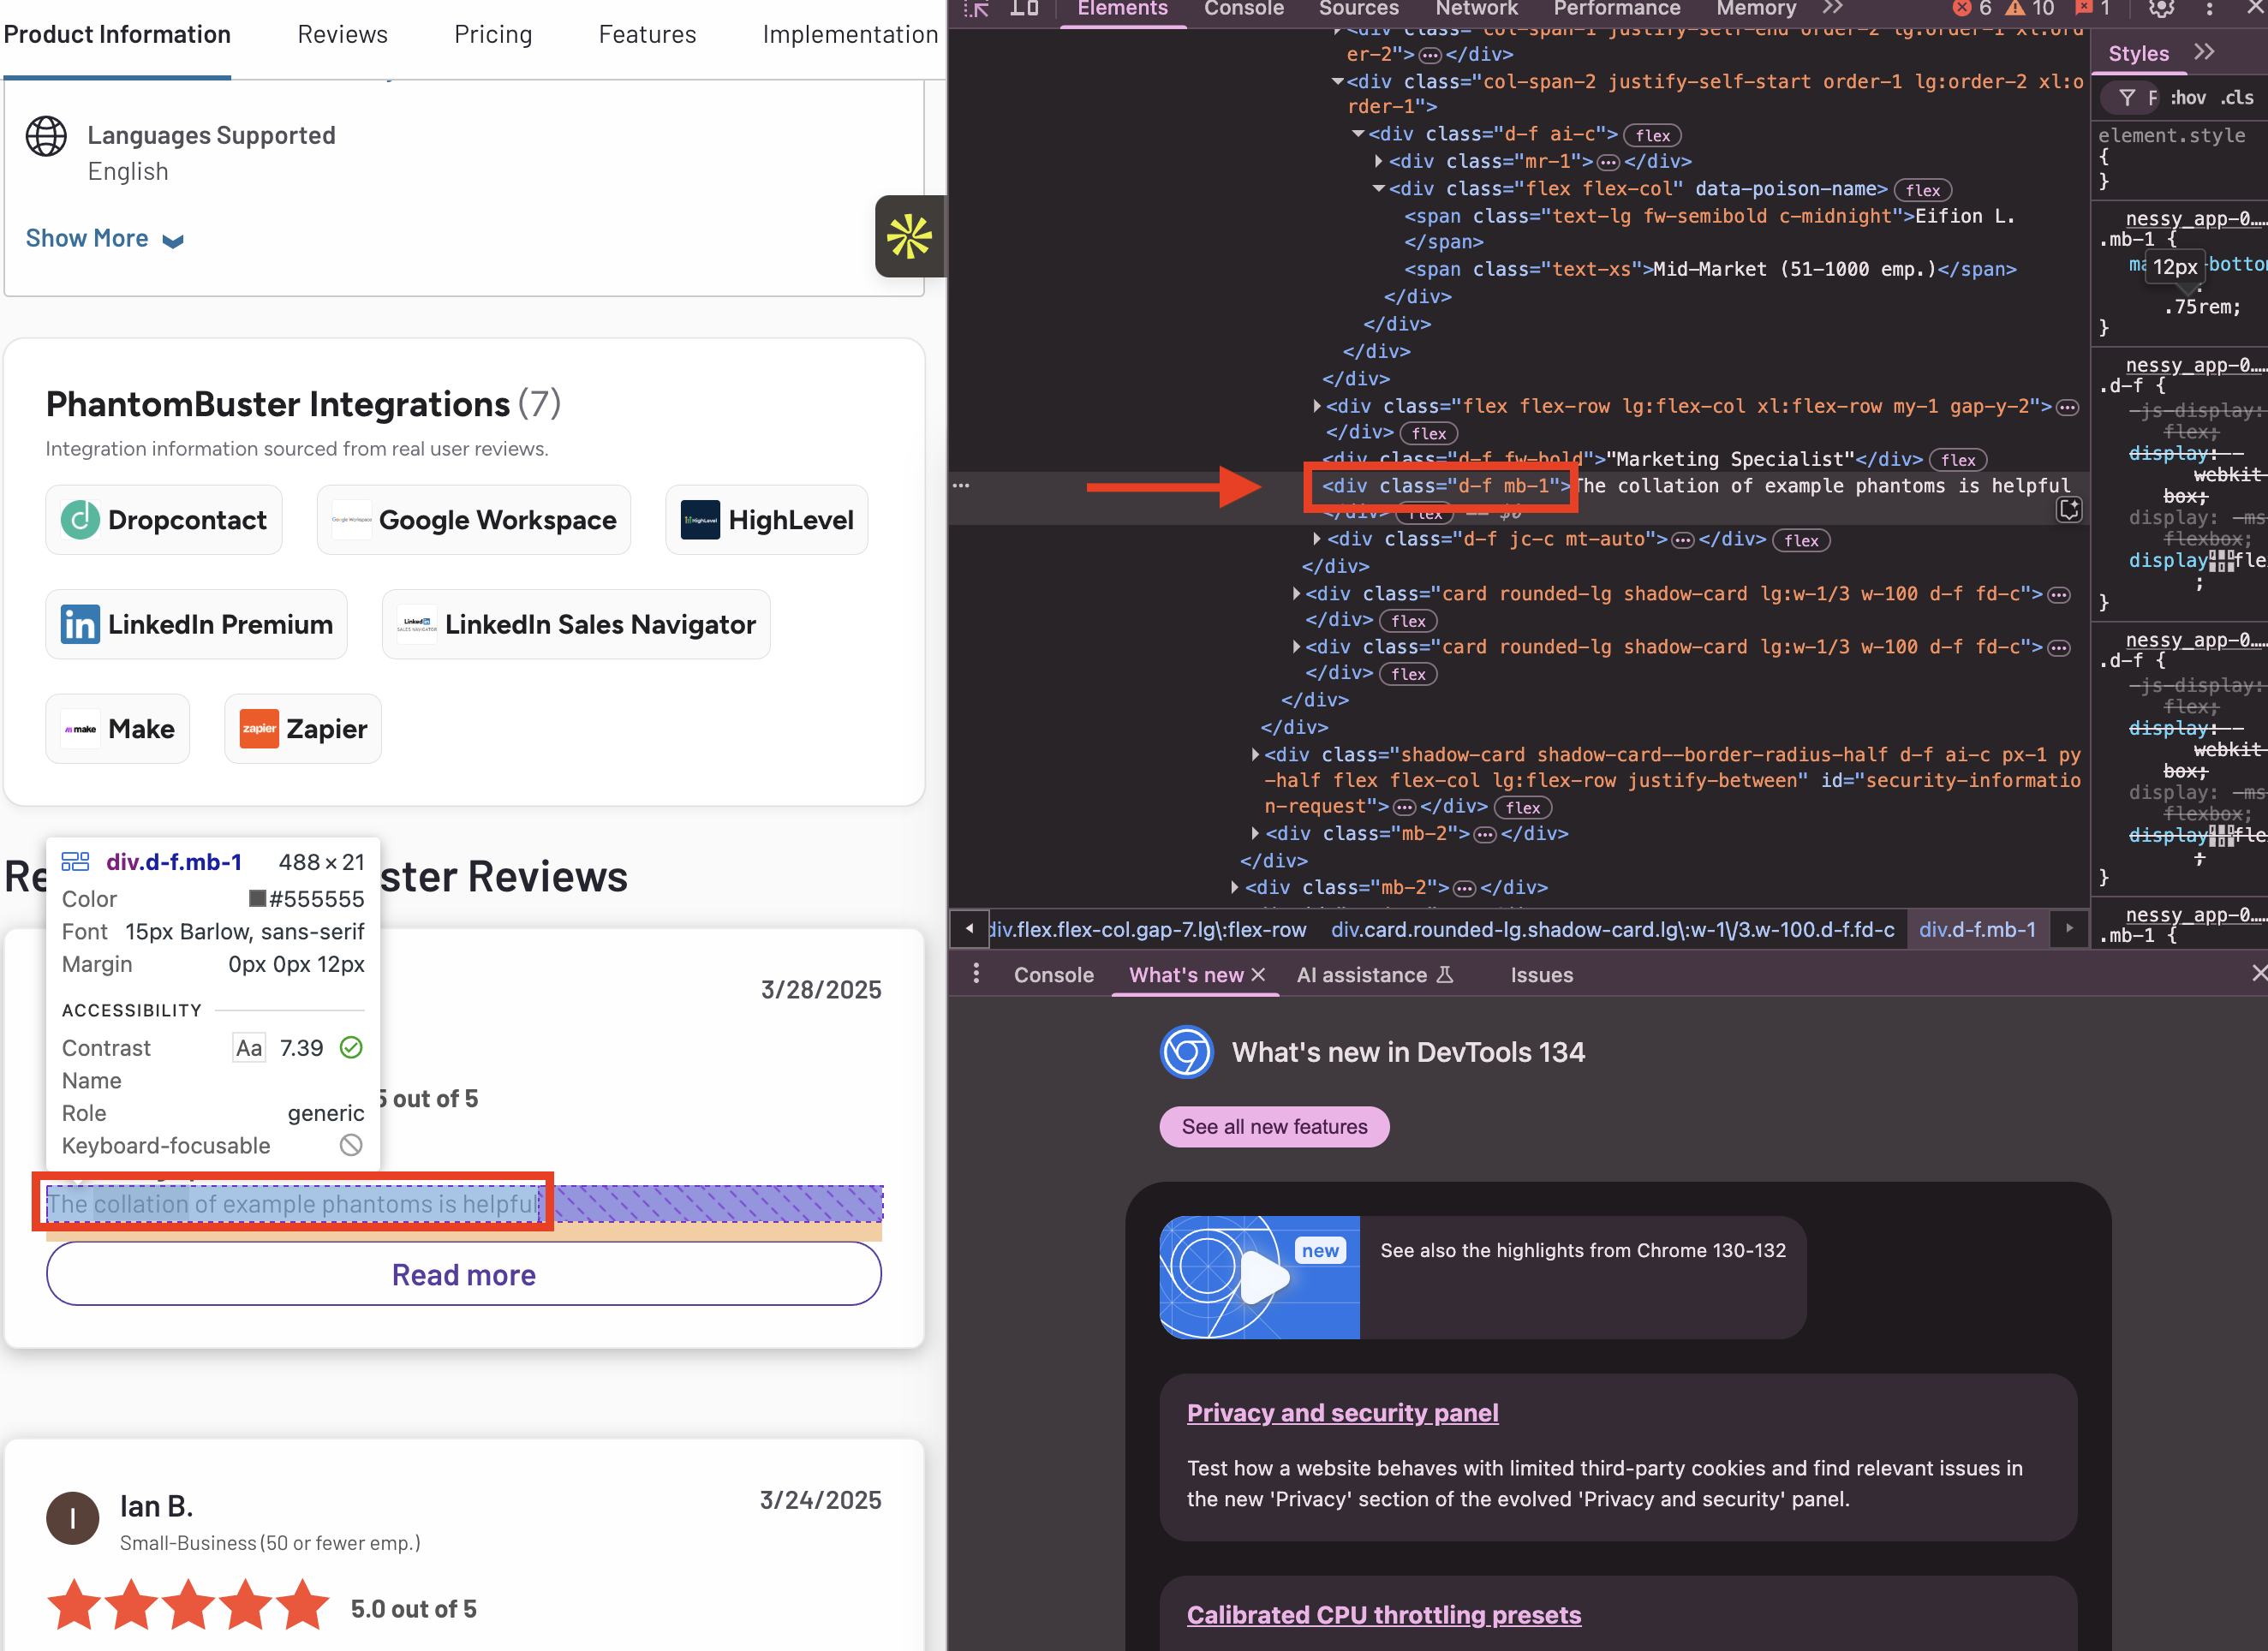Switch to the AI assistance drawer tab
The width and height of the screenshot is (2268, 1651).
coord(1374,975)
